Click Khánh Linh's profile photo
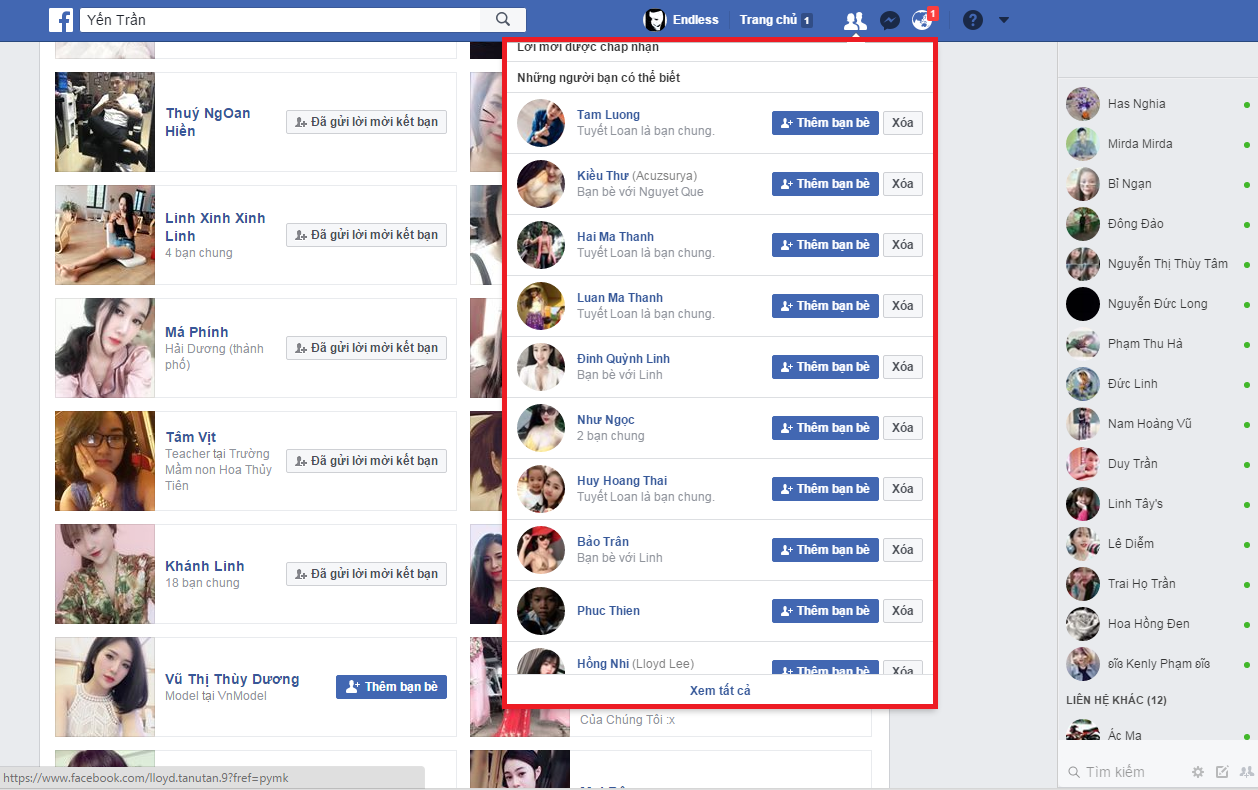The image size is (1258, 790). (x=105, y=574)
